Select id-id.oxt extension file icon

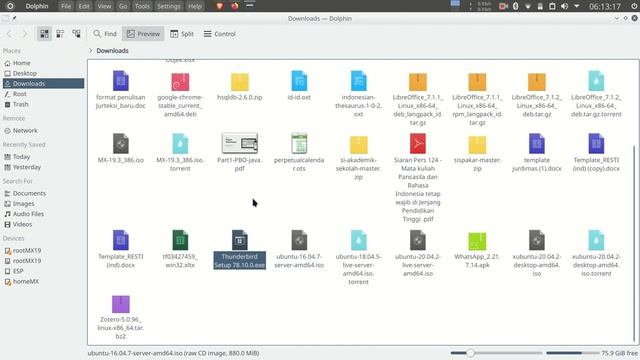coord(299,81)
